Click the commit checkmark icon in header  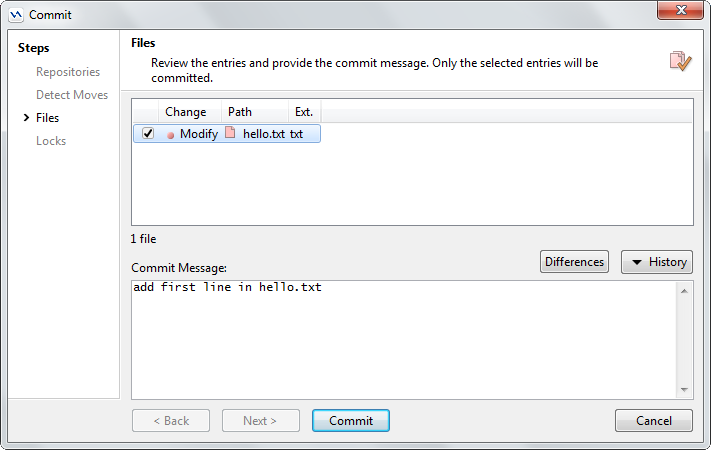click(x=680, y=61)
